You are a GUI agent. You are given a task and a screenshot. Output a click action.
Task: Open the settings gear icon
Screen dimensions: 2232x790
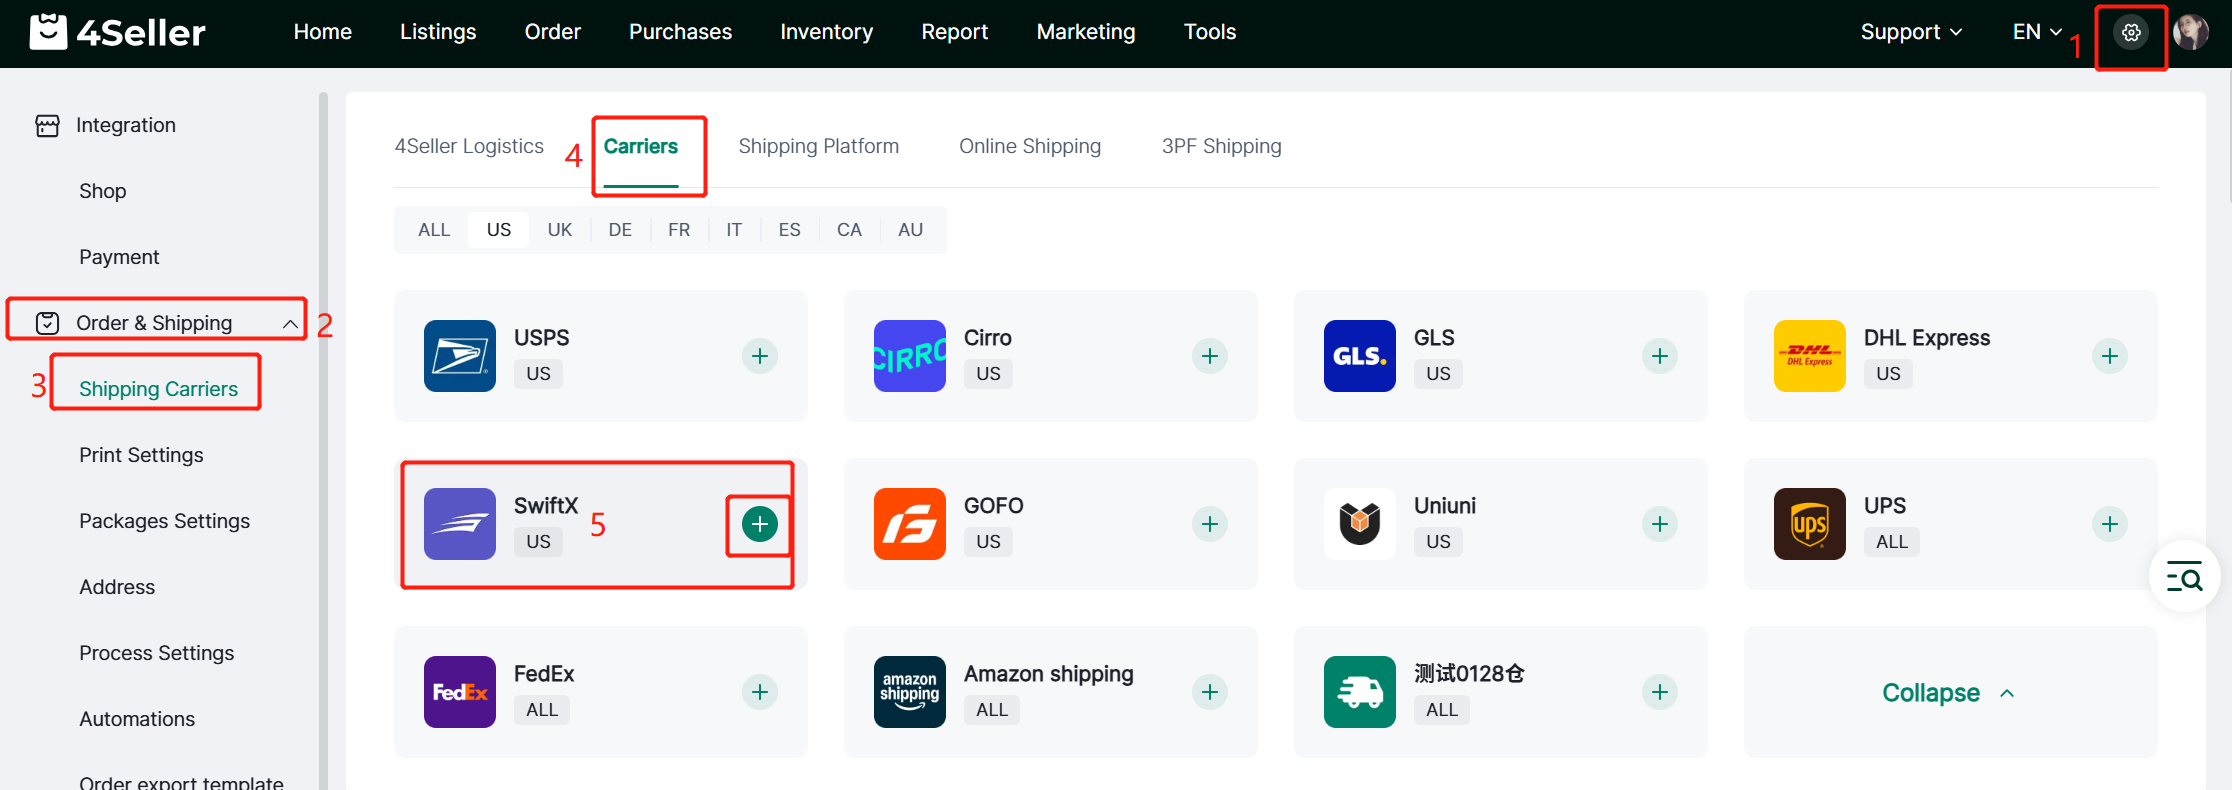[2131, 33]
